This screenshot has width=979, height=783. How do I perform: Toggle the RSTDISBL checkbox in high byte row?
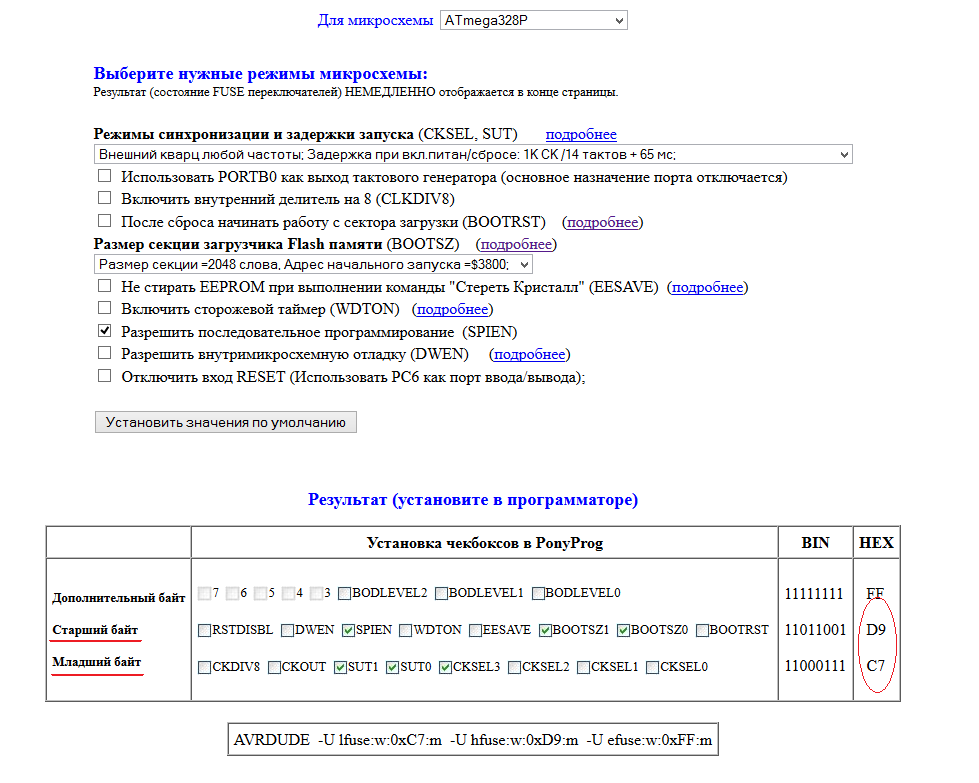205,630
